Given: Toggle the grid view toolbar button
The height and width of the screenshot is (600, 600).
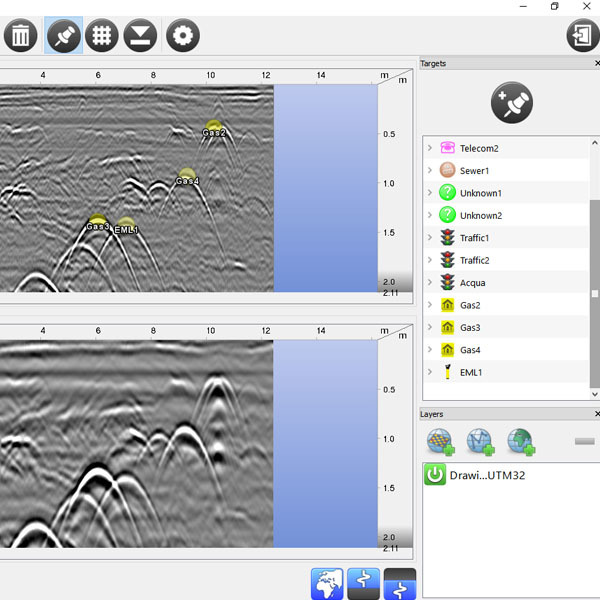Looking at the screenshot, I should click(x=102, y=36).
